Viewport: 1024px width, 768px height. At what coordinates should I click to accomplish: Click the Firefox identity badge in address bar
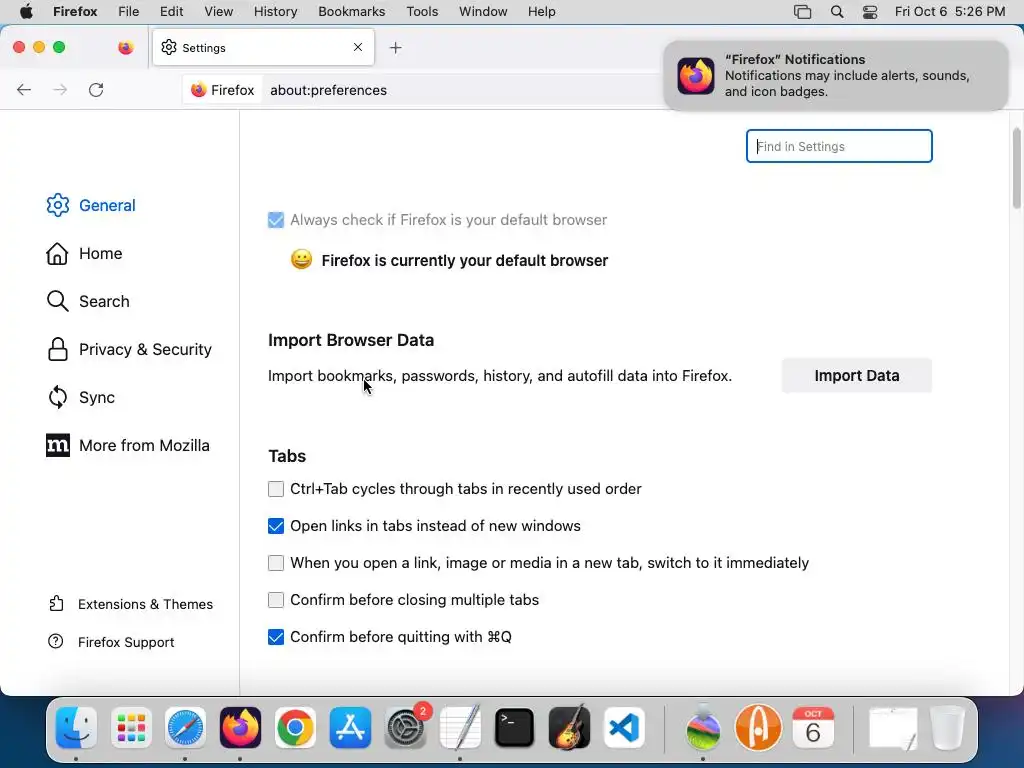[x=223, y=90]
